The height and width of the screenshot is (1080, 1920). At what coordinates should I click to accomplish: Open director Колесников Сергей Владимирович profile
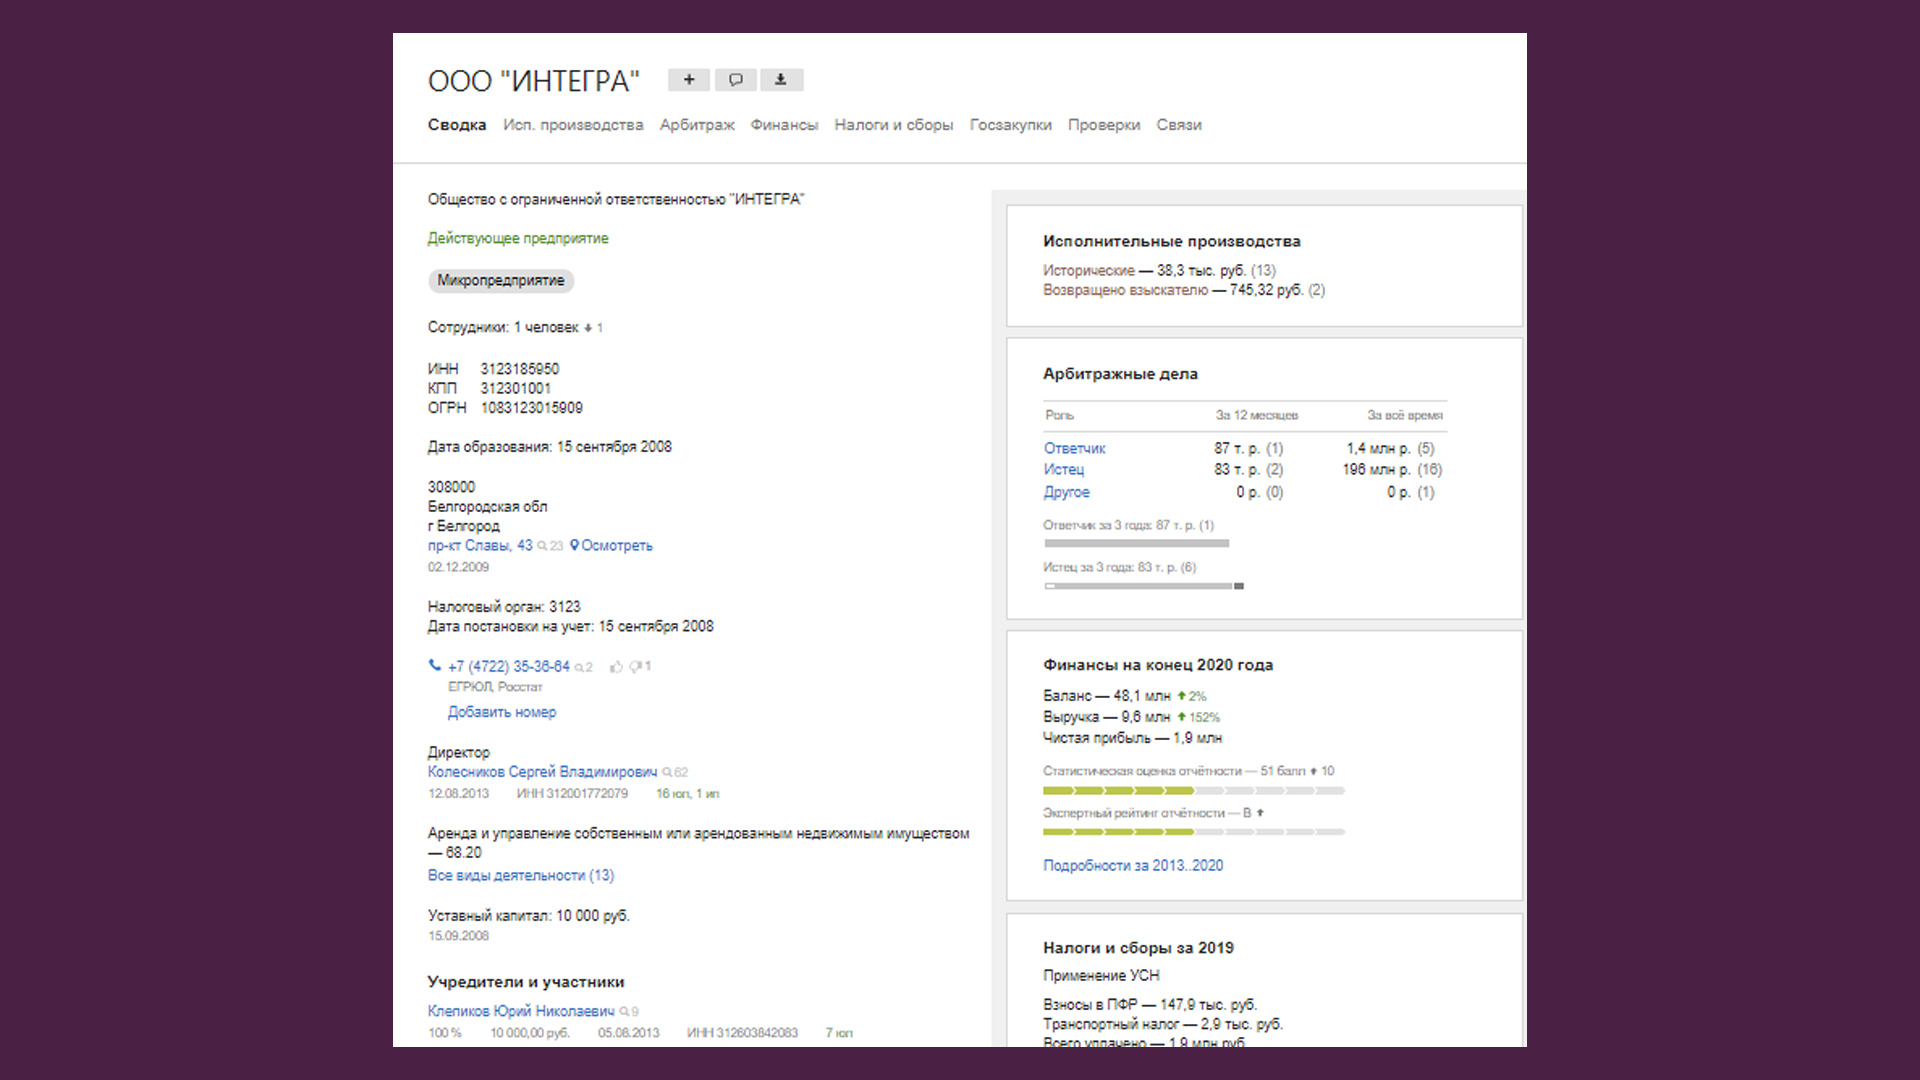[542, 772]
